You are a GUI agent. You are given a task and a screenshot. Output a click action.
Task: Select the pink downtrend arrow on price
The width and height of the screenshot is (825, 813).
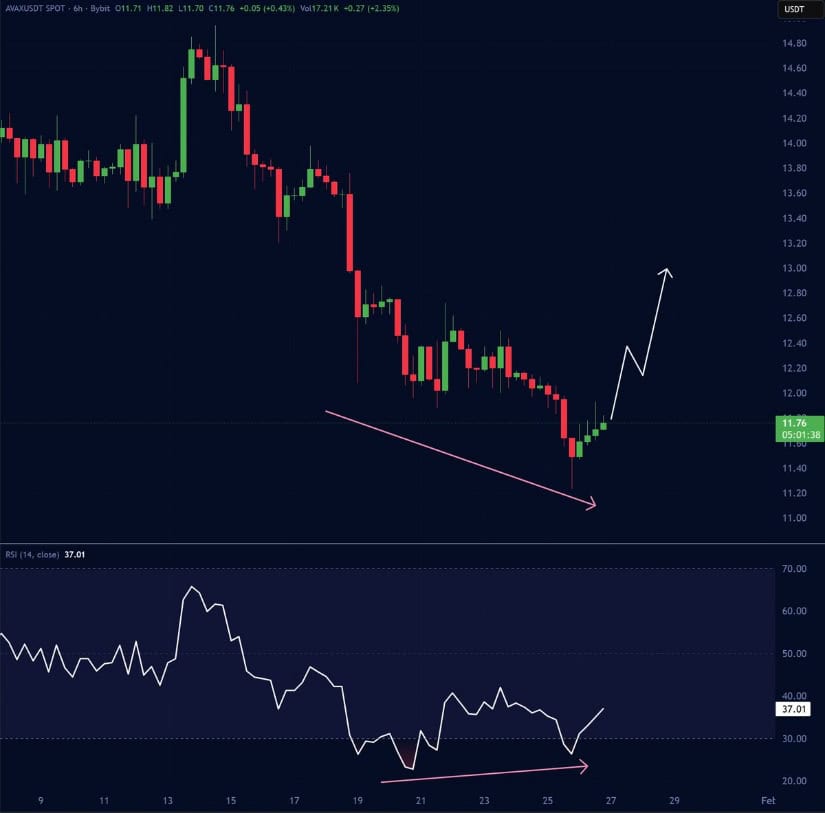(x=460, y=457)
